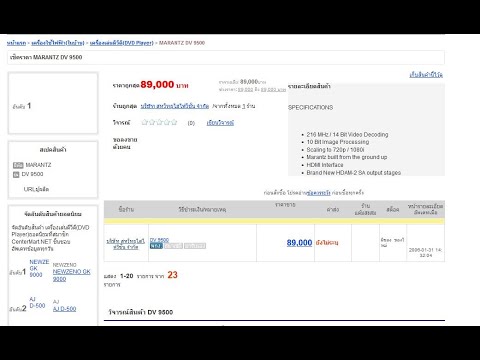Image resolution: width=480 pixels, height=360 pixels.
Task: Click the third rating star
Action: click(159, 122)
